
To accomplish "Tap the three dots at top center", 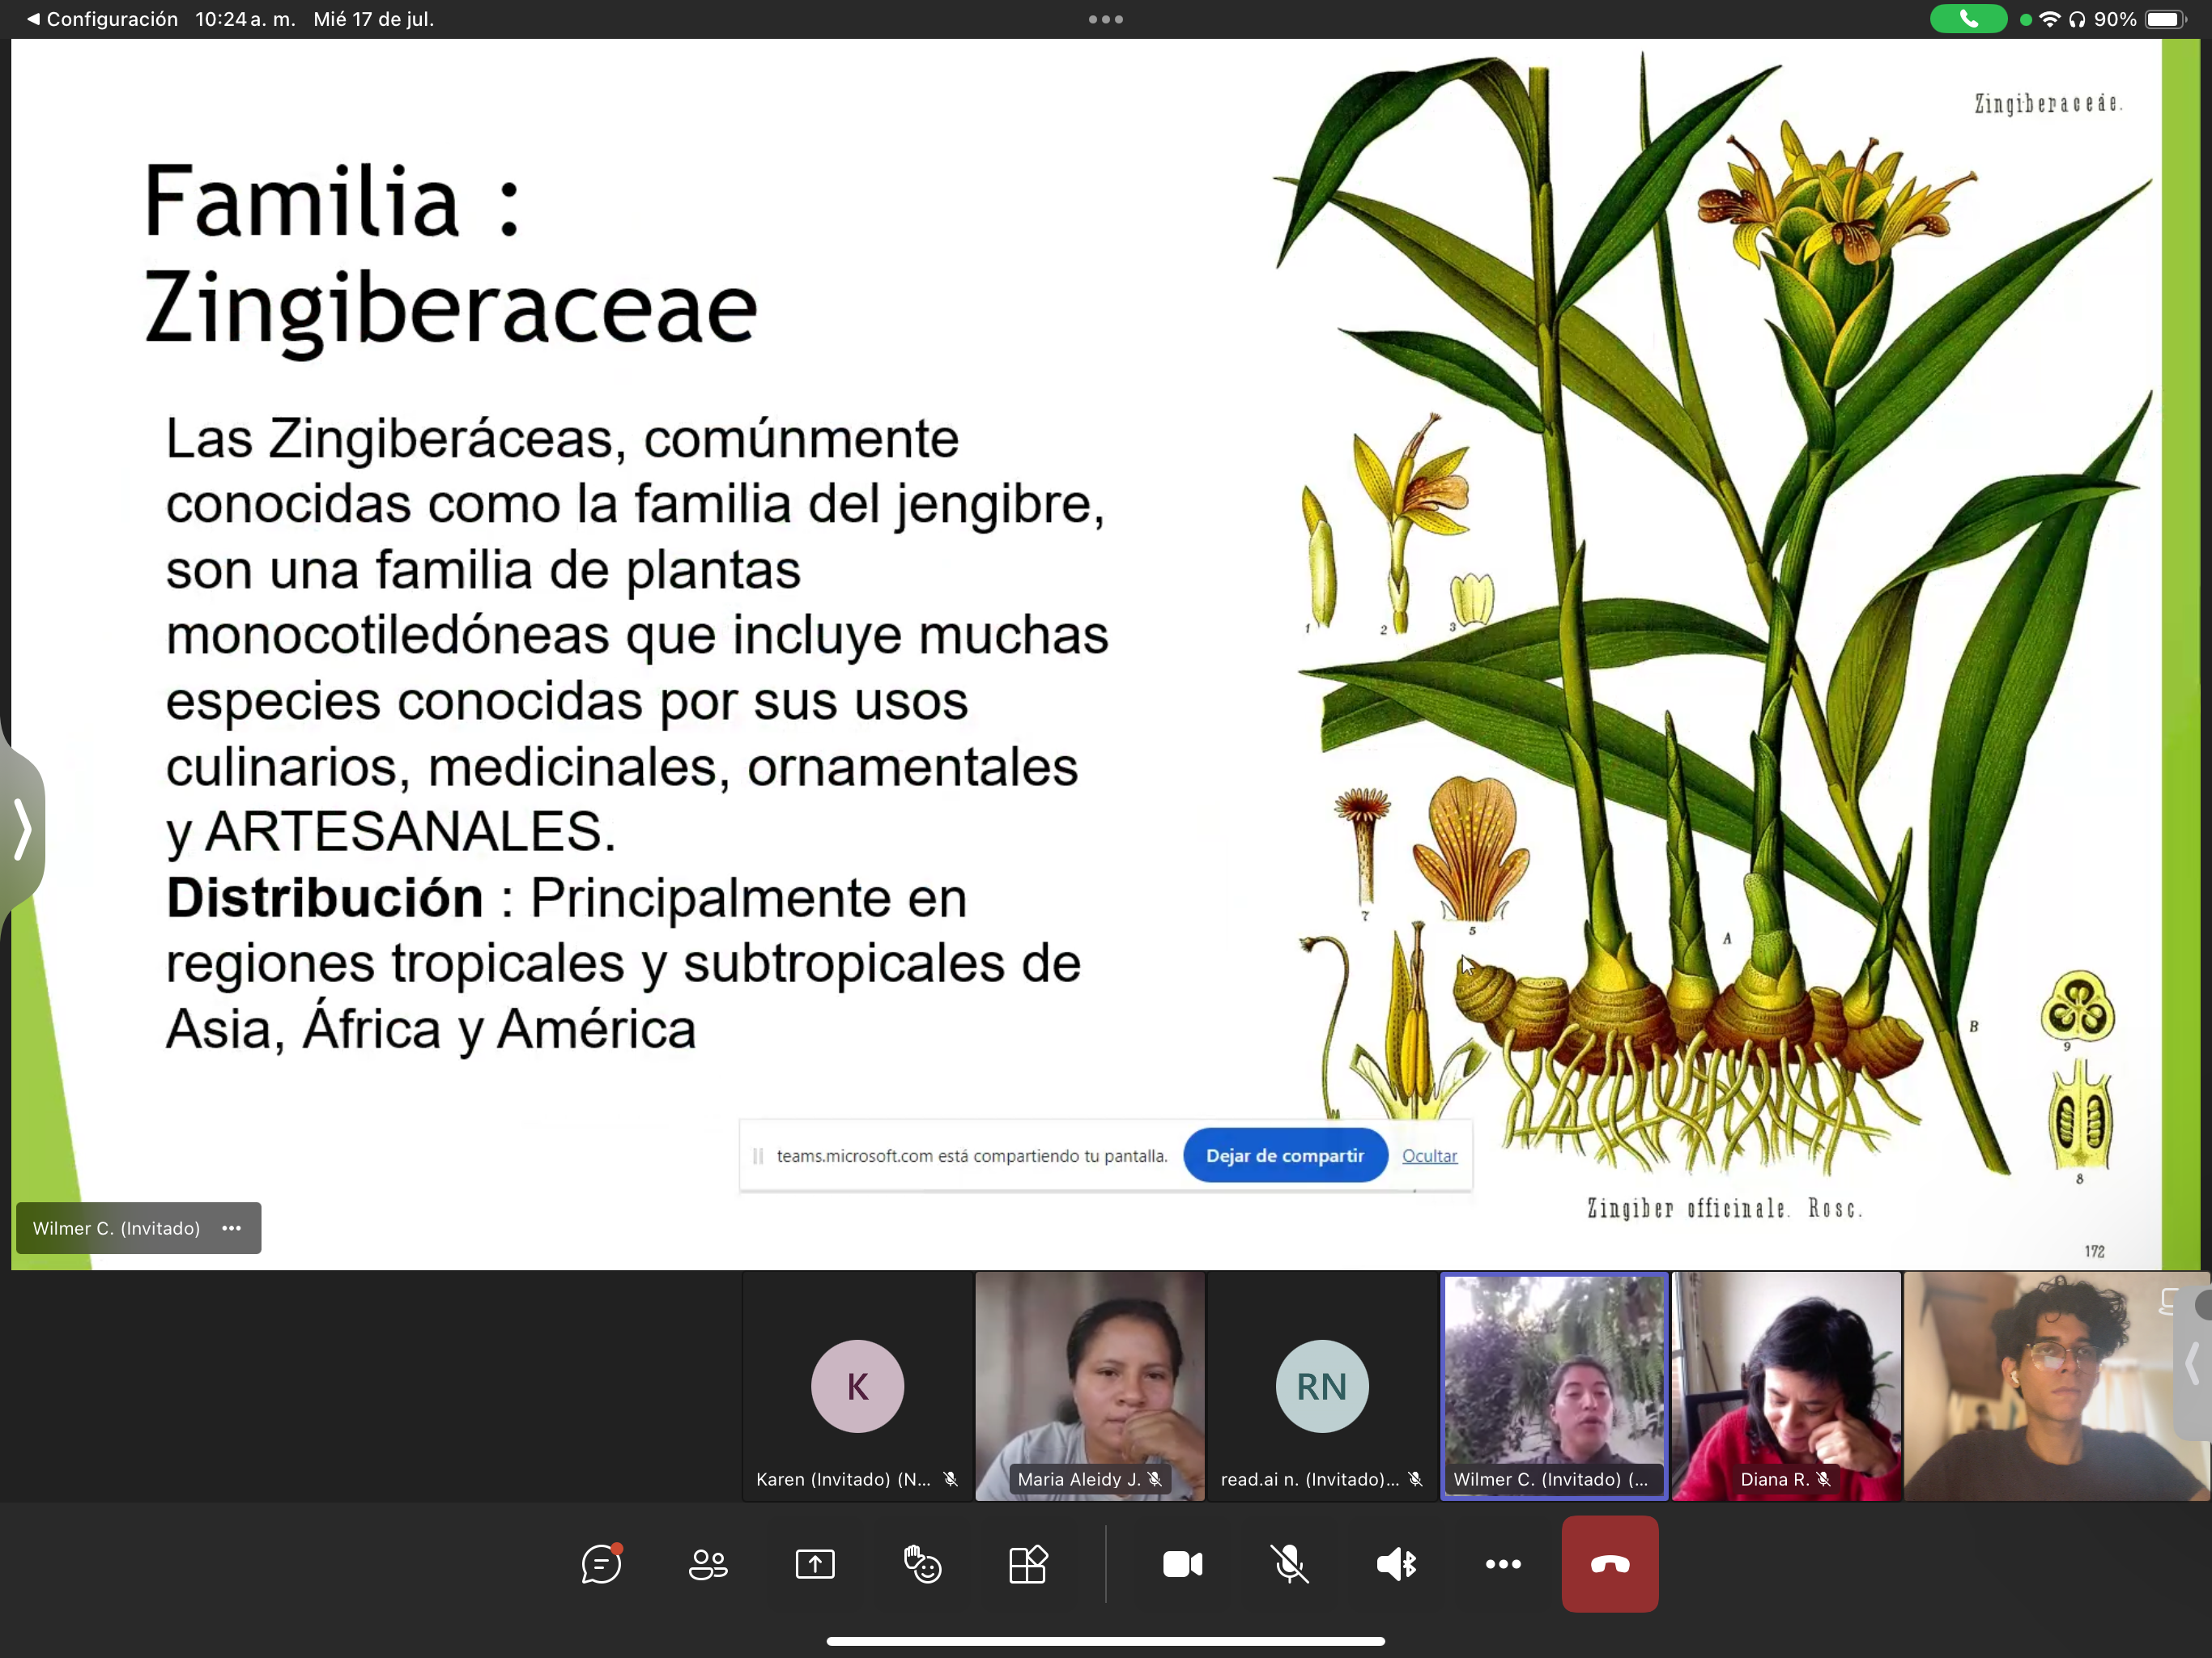I will pyautogui.click(x=1105, y=19).
